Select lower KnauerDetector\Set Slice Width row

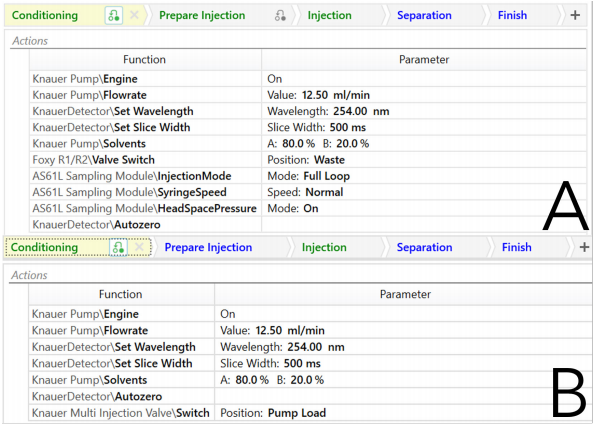tap(311, 363)
